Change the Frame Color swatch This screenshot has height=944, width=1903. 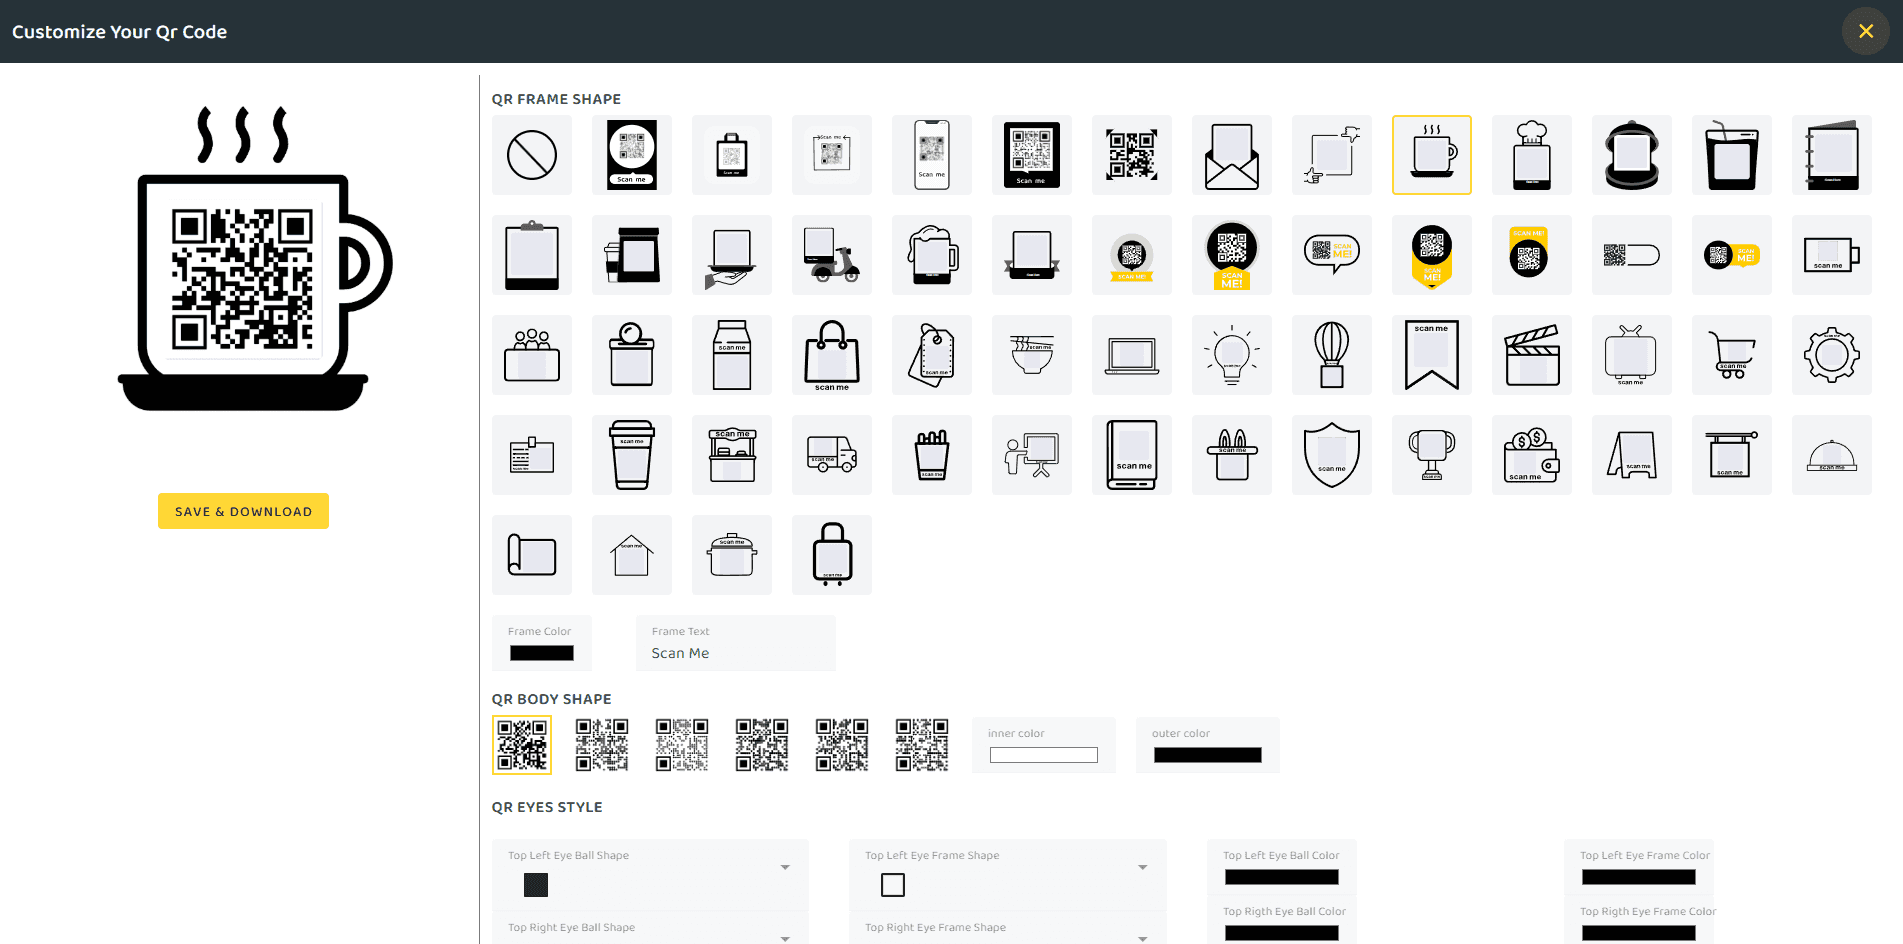542,653
